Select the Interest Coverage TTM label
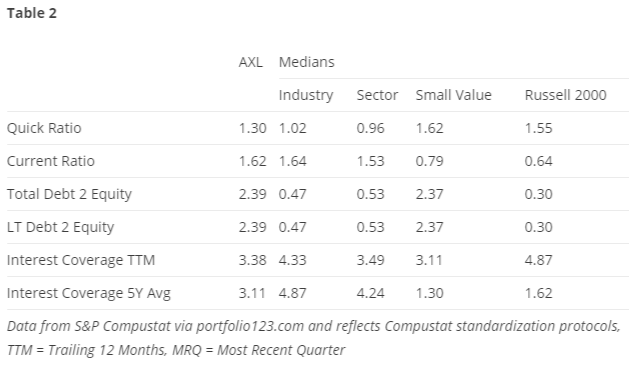This screenshot has height=365, width=629. tap(81, 260)
